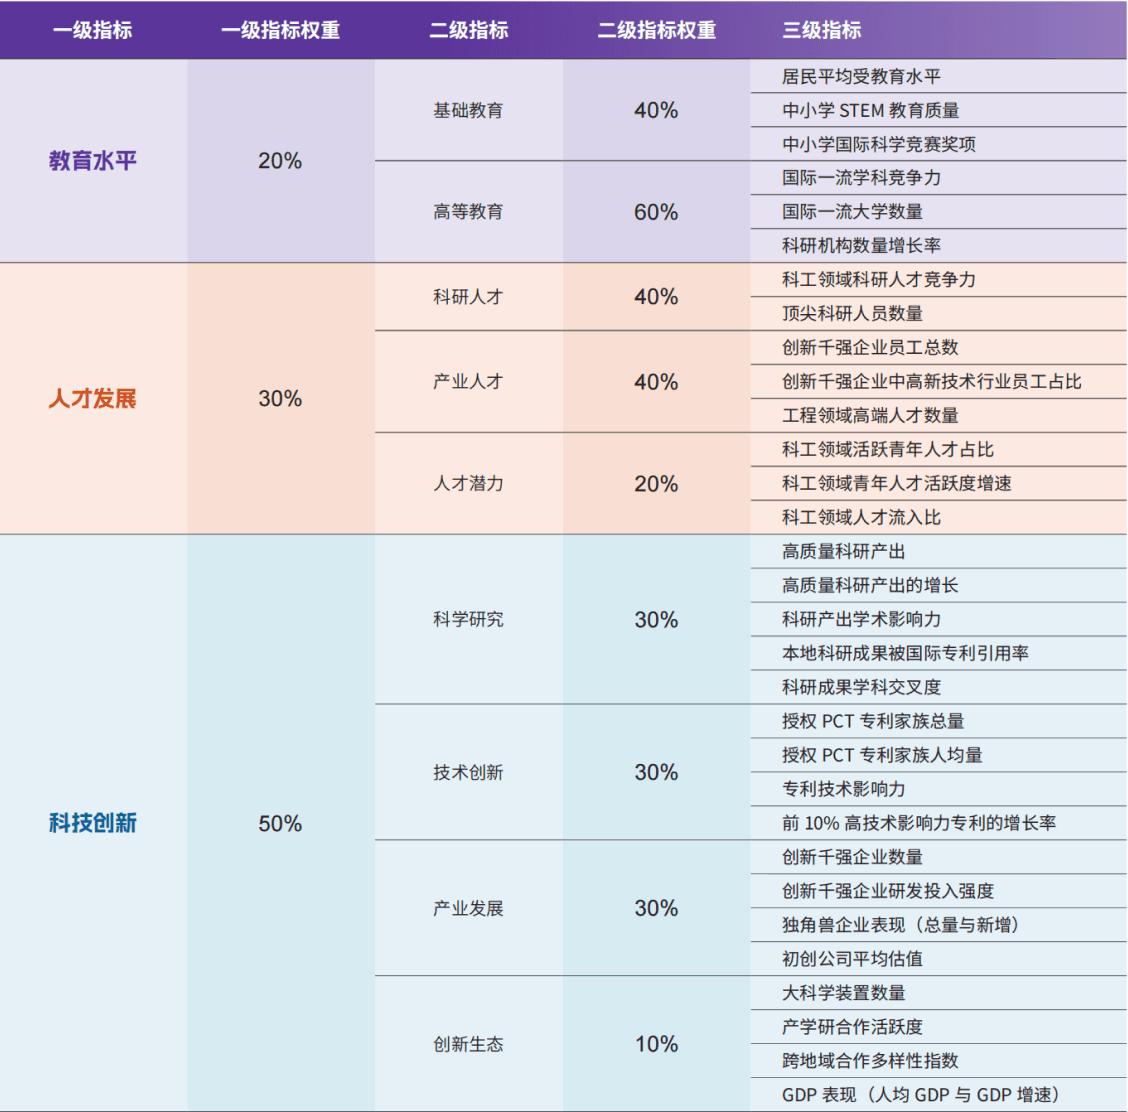The height and width of the screenshot is (1112, 1128).
Task: Select the 60% weight for 高等教育
Action: coord(656,212)
